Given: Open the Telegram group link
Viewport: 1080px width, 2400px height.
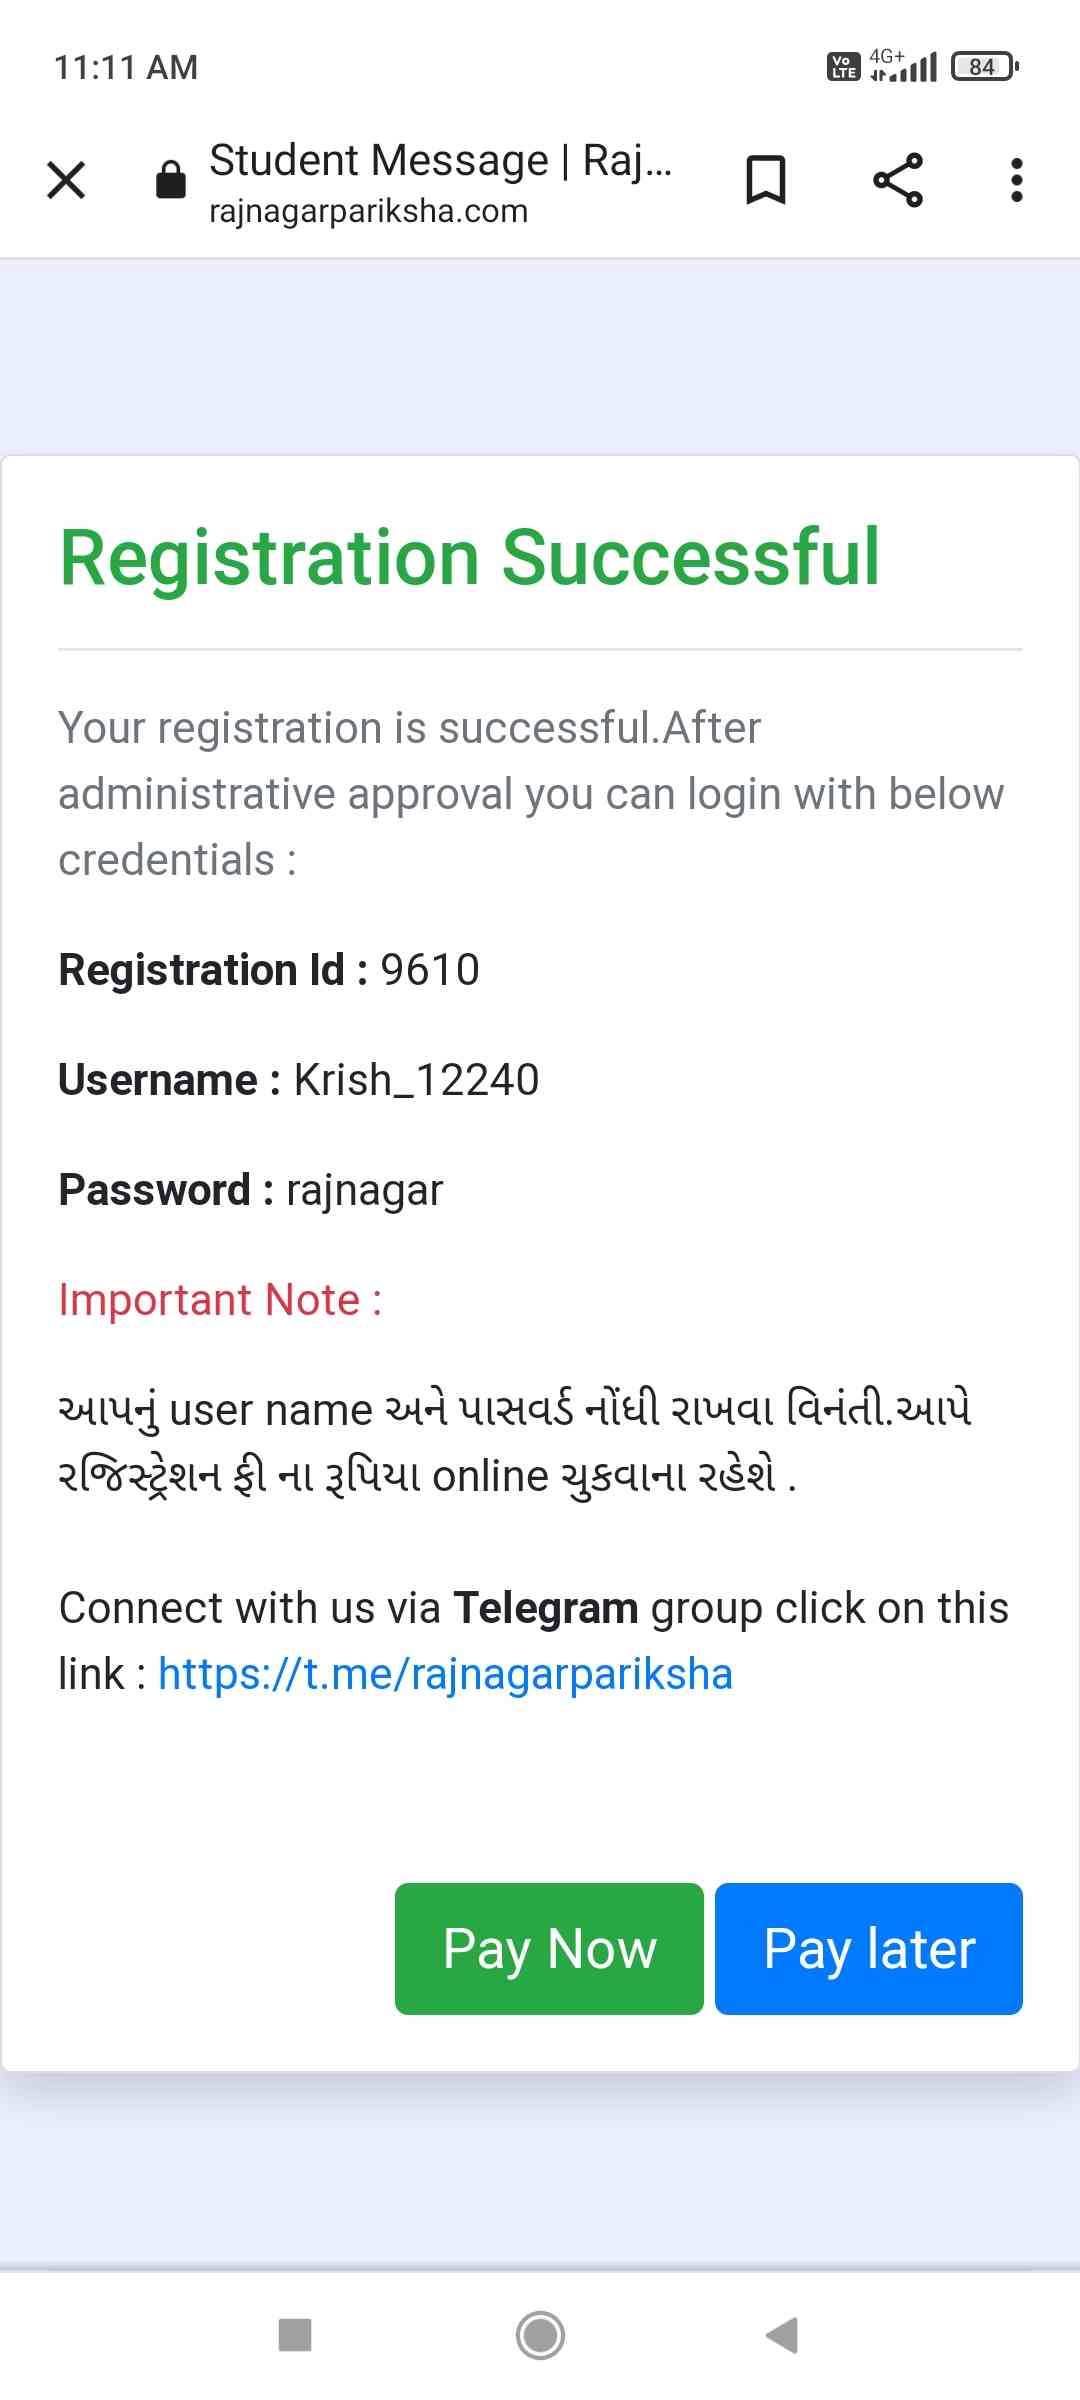Looking at the screenshot, I should click(x=445, y=1674).
